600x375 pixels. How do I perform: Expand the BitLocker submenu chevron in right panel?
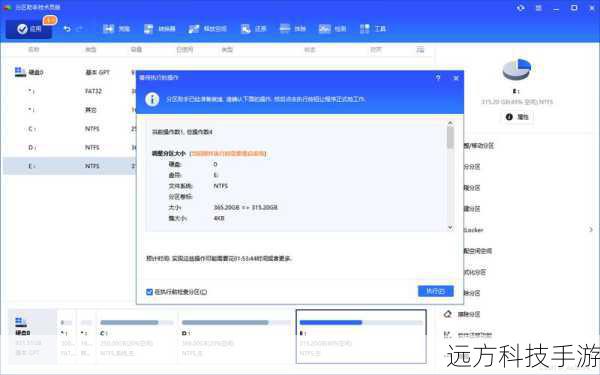(591, 230)
